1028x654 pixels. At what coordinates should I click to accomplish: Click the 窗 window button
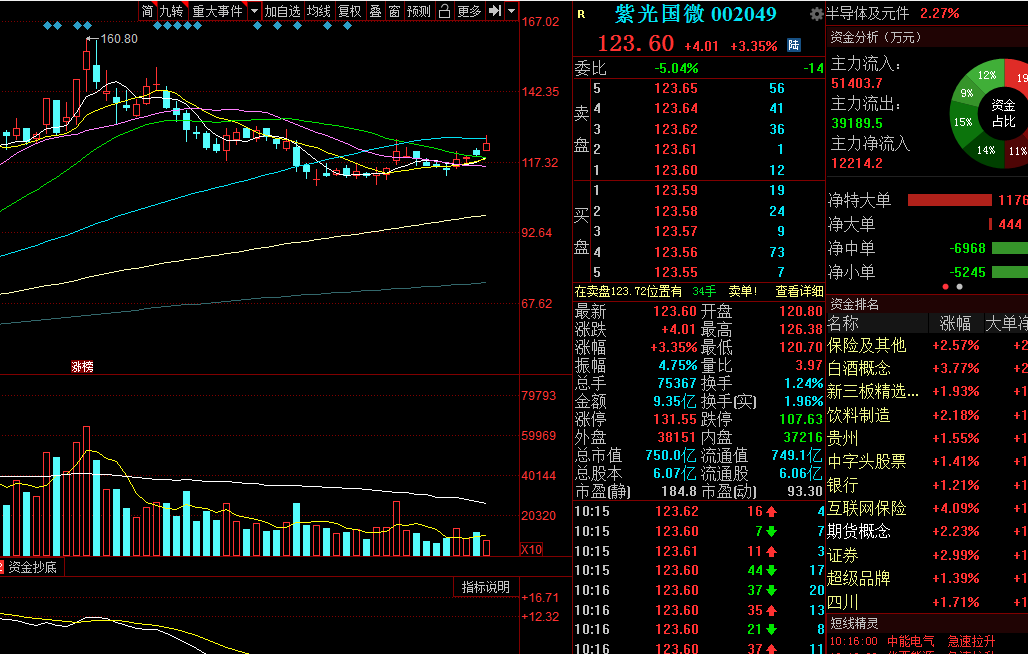click(394, 10)
